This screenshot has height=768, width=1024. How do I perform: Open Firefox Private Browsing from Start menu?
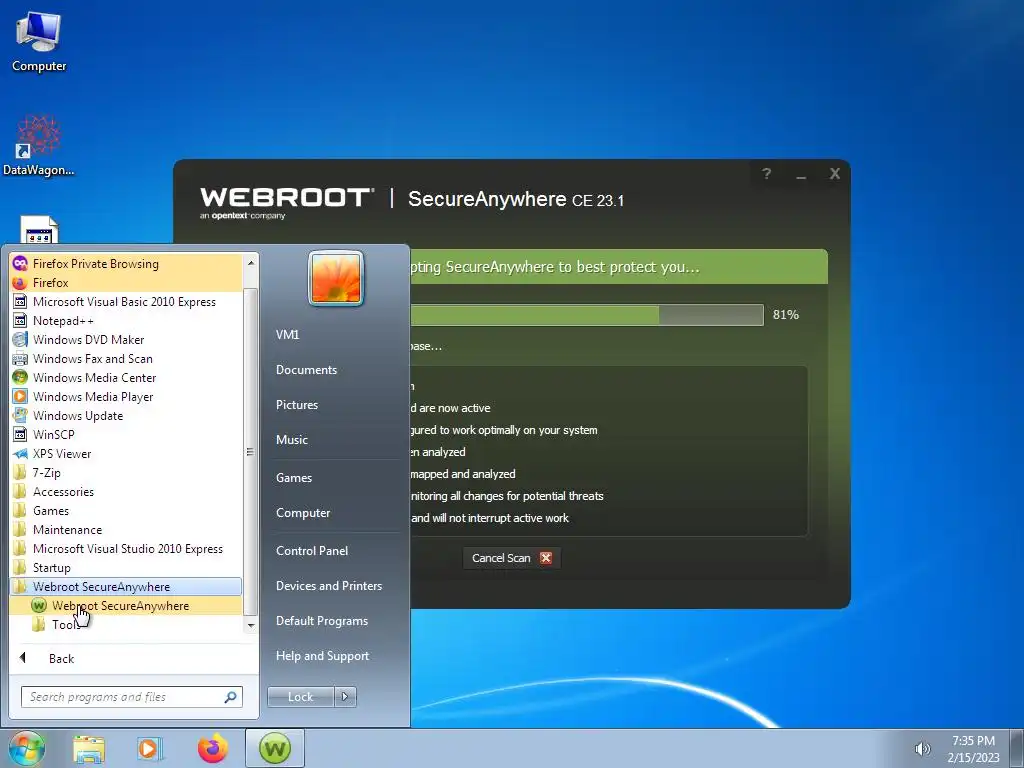[125, 264]
